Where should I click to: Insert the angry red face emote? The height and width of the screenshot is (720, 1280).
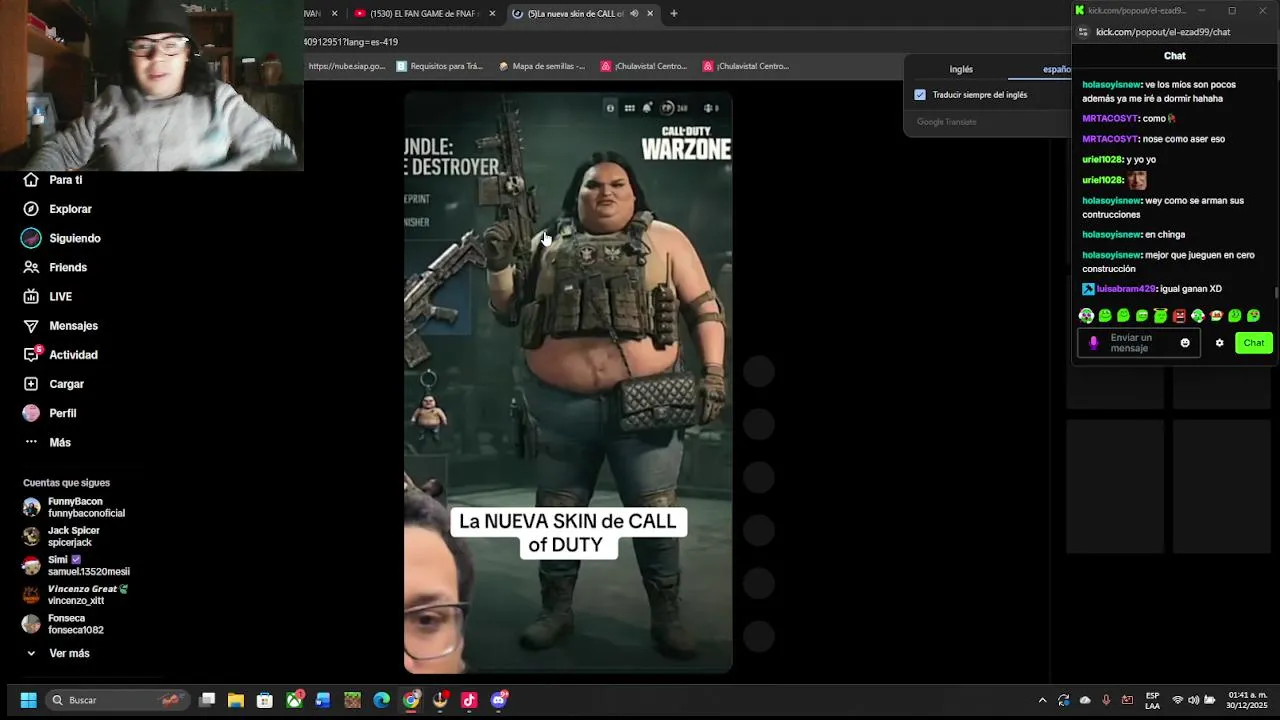click(1179, 316)
